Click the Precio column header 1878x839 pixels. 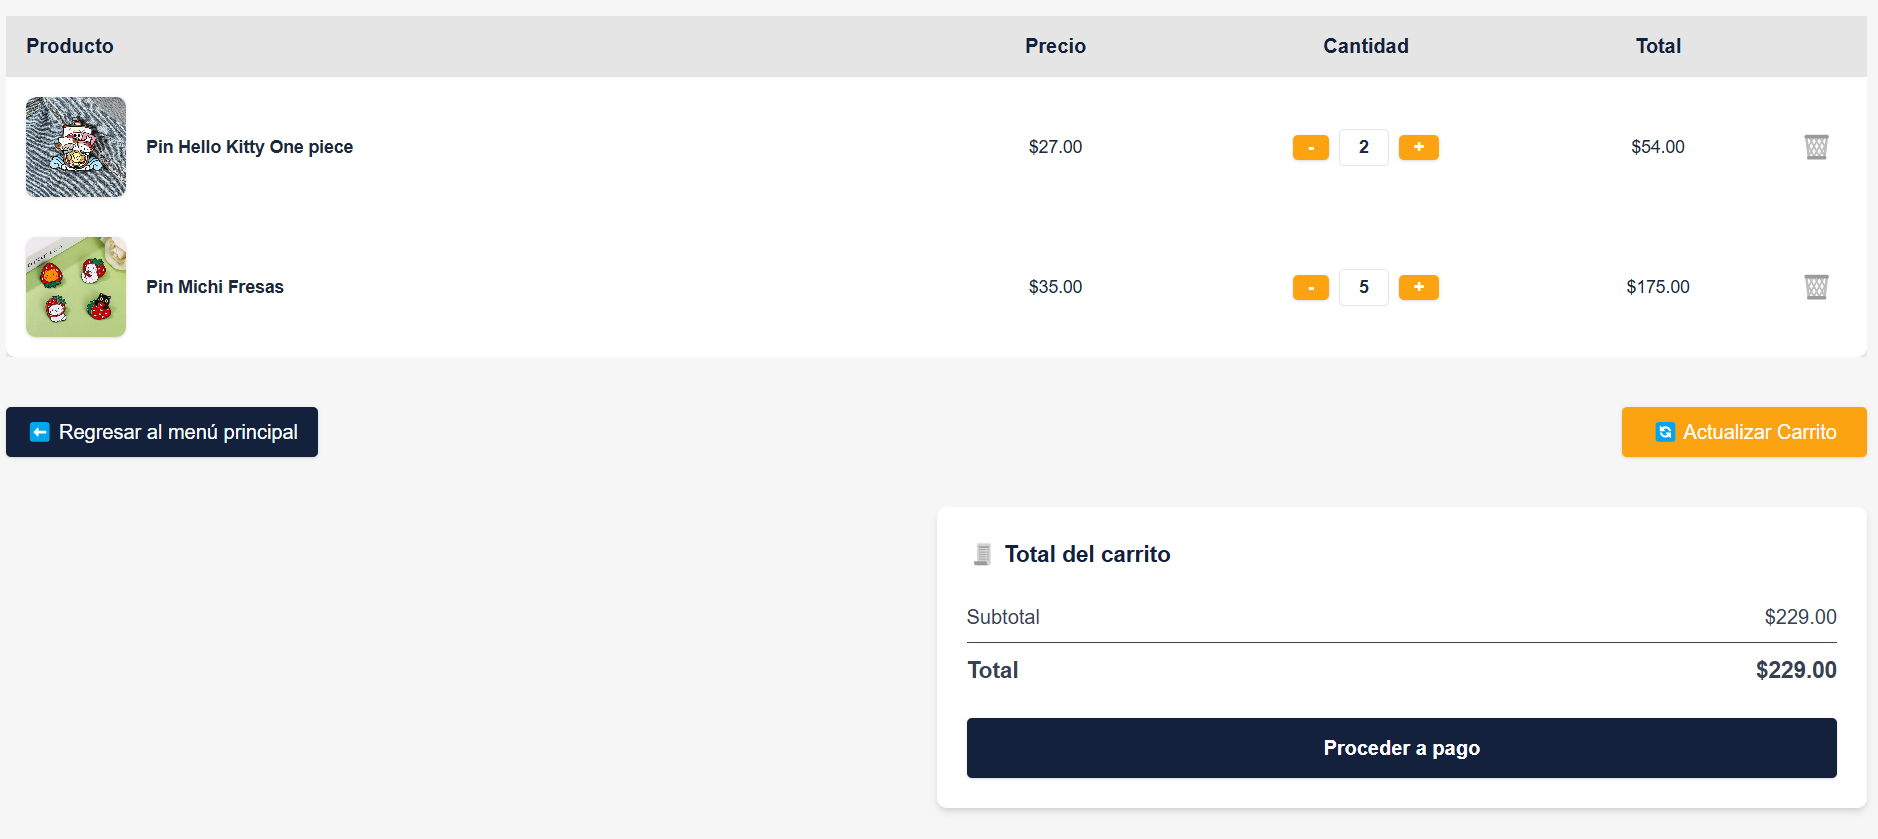[x=1055, y=46]
